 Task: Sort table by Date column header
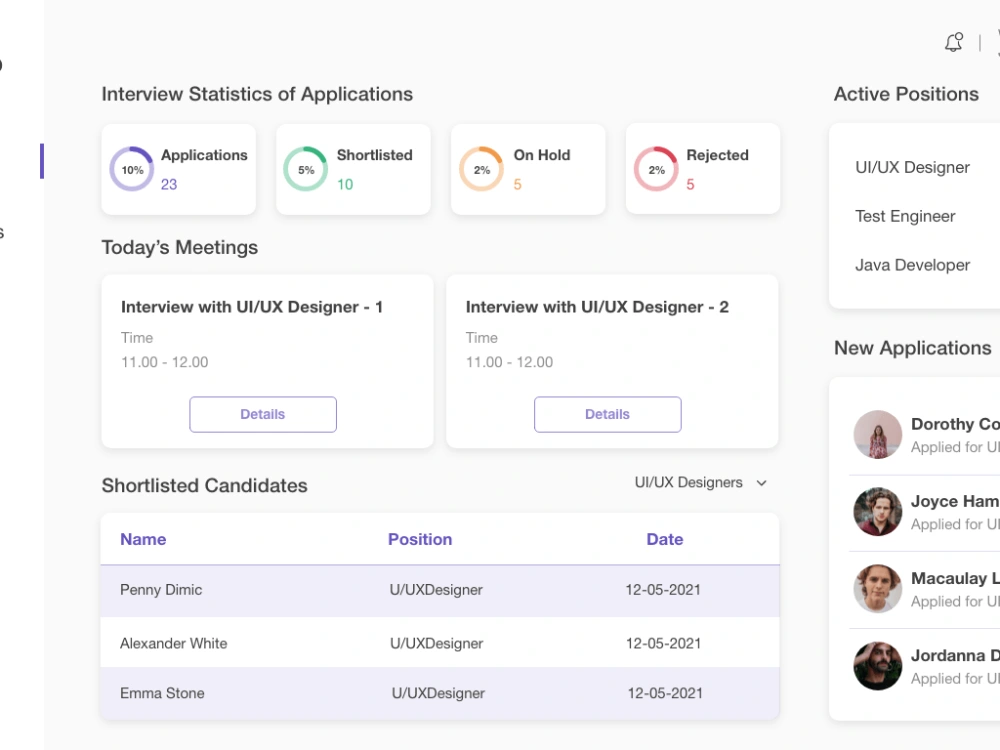coord(665,540)
